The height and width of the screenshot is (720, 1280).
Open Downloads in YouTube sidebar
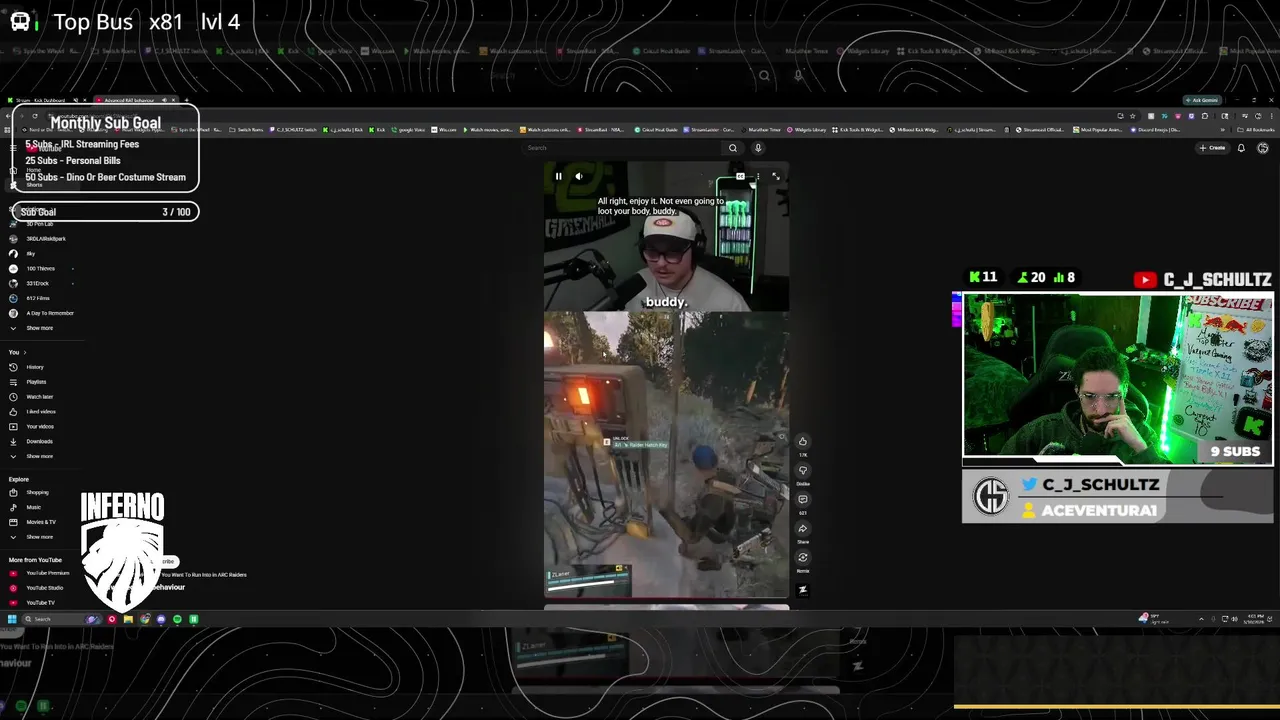tap(39, 441)
